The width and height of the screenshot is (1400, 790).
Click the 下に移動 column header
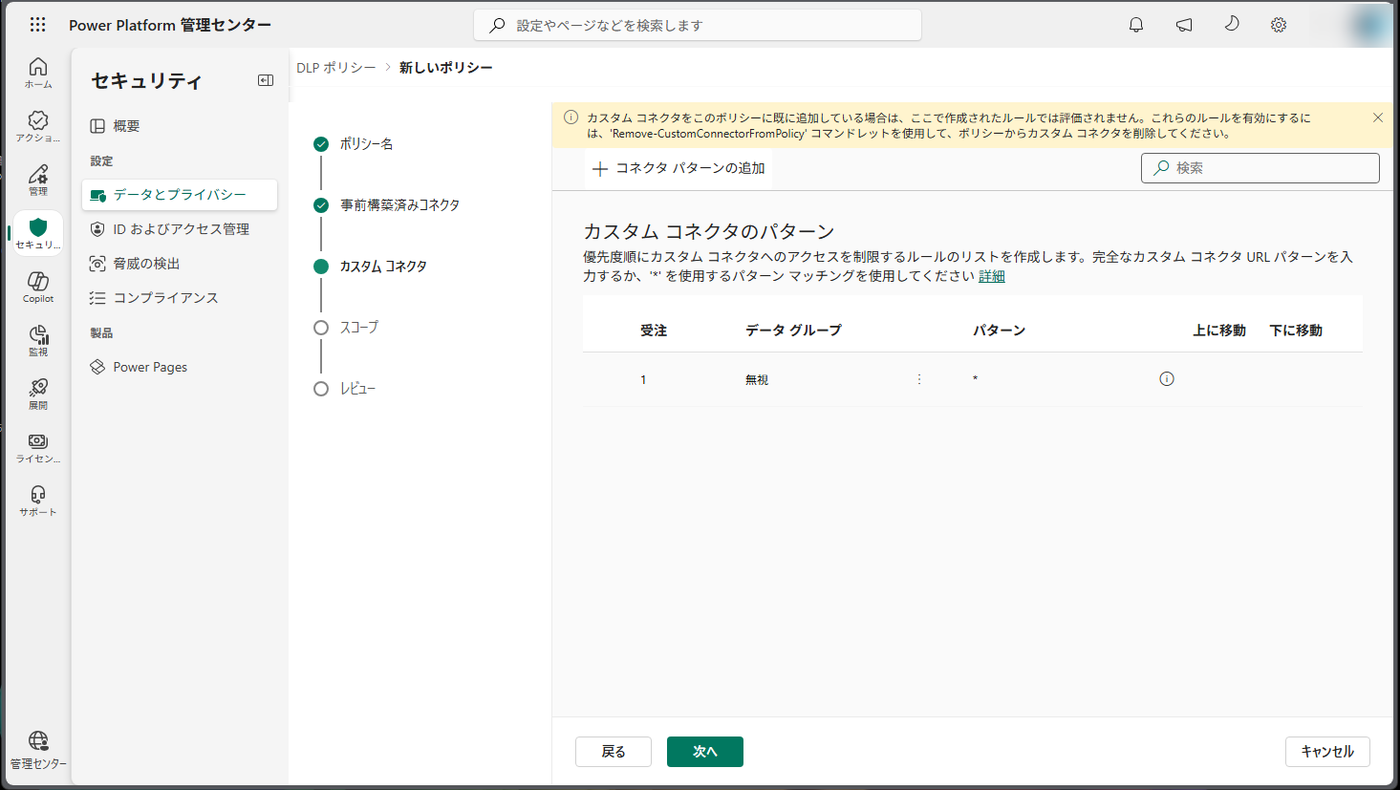click(x=1296, y=330)
